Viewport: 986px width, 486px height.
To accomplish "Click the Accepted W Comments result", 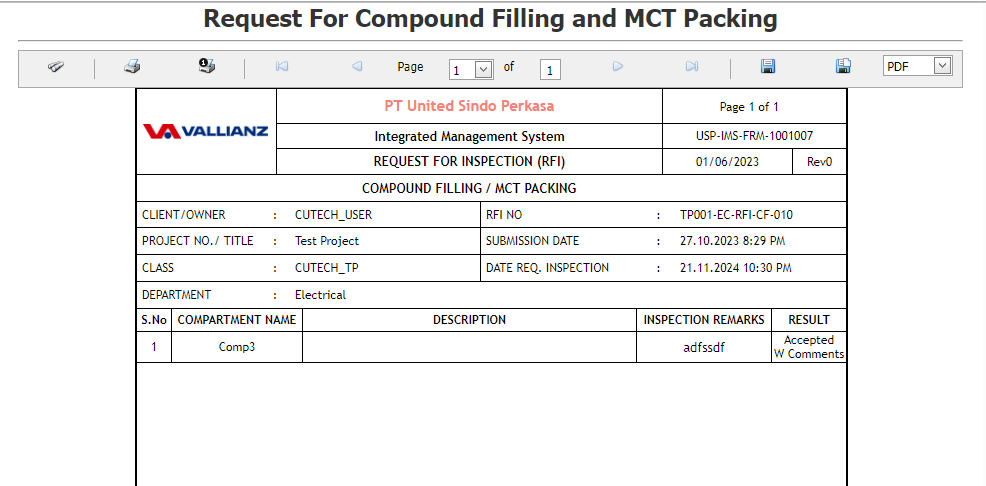I will 809,347.
